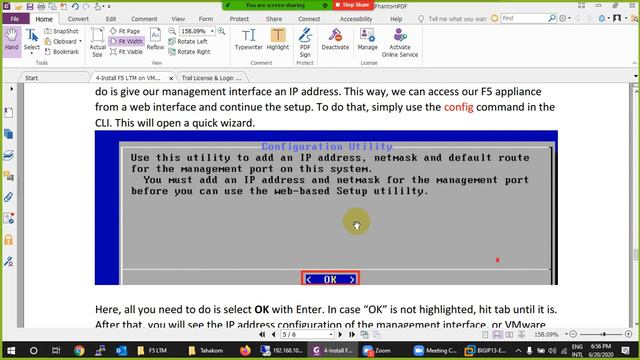Open page number dropdown in status bar

[331, 334]
